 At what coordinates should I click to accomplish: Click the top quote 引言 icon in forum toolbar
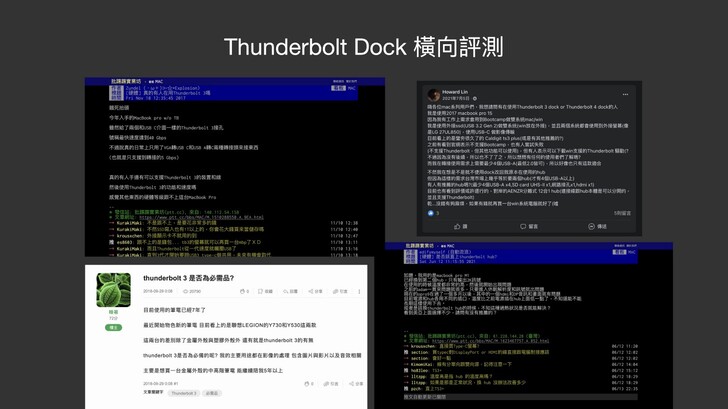click(335, 292)
